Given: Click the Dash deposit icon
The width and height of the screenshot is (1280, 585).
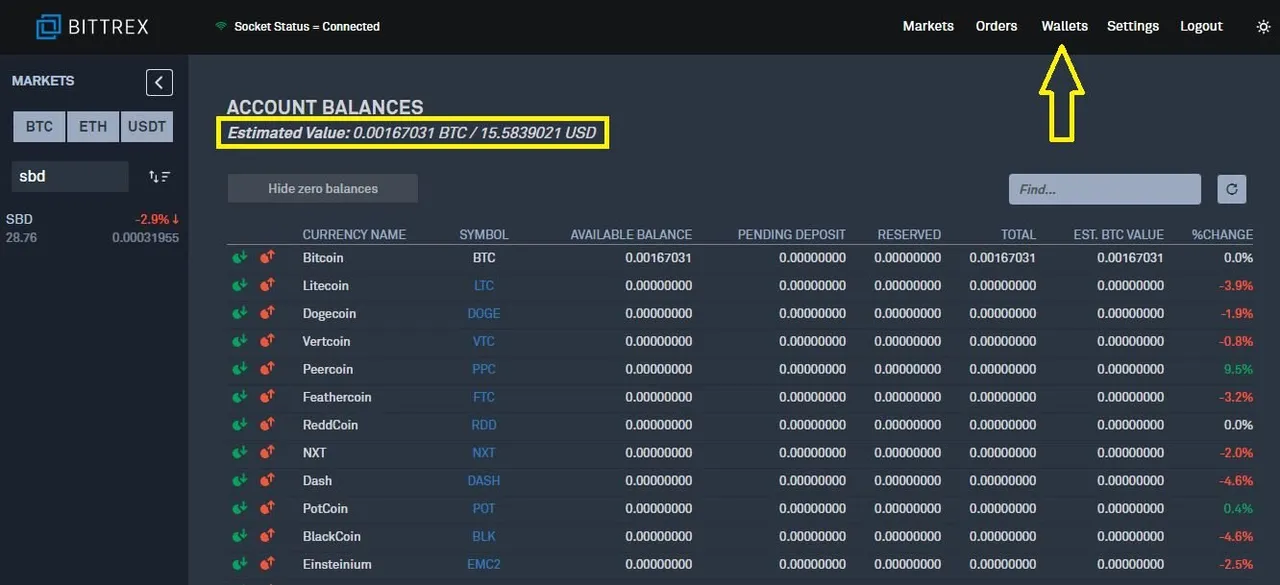Looking at the screenshot, I should 239,481.
